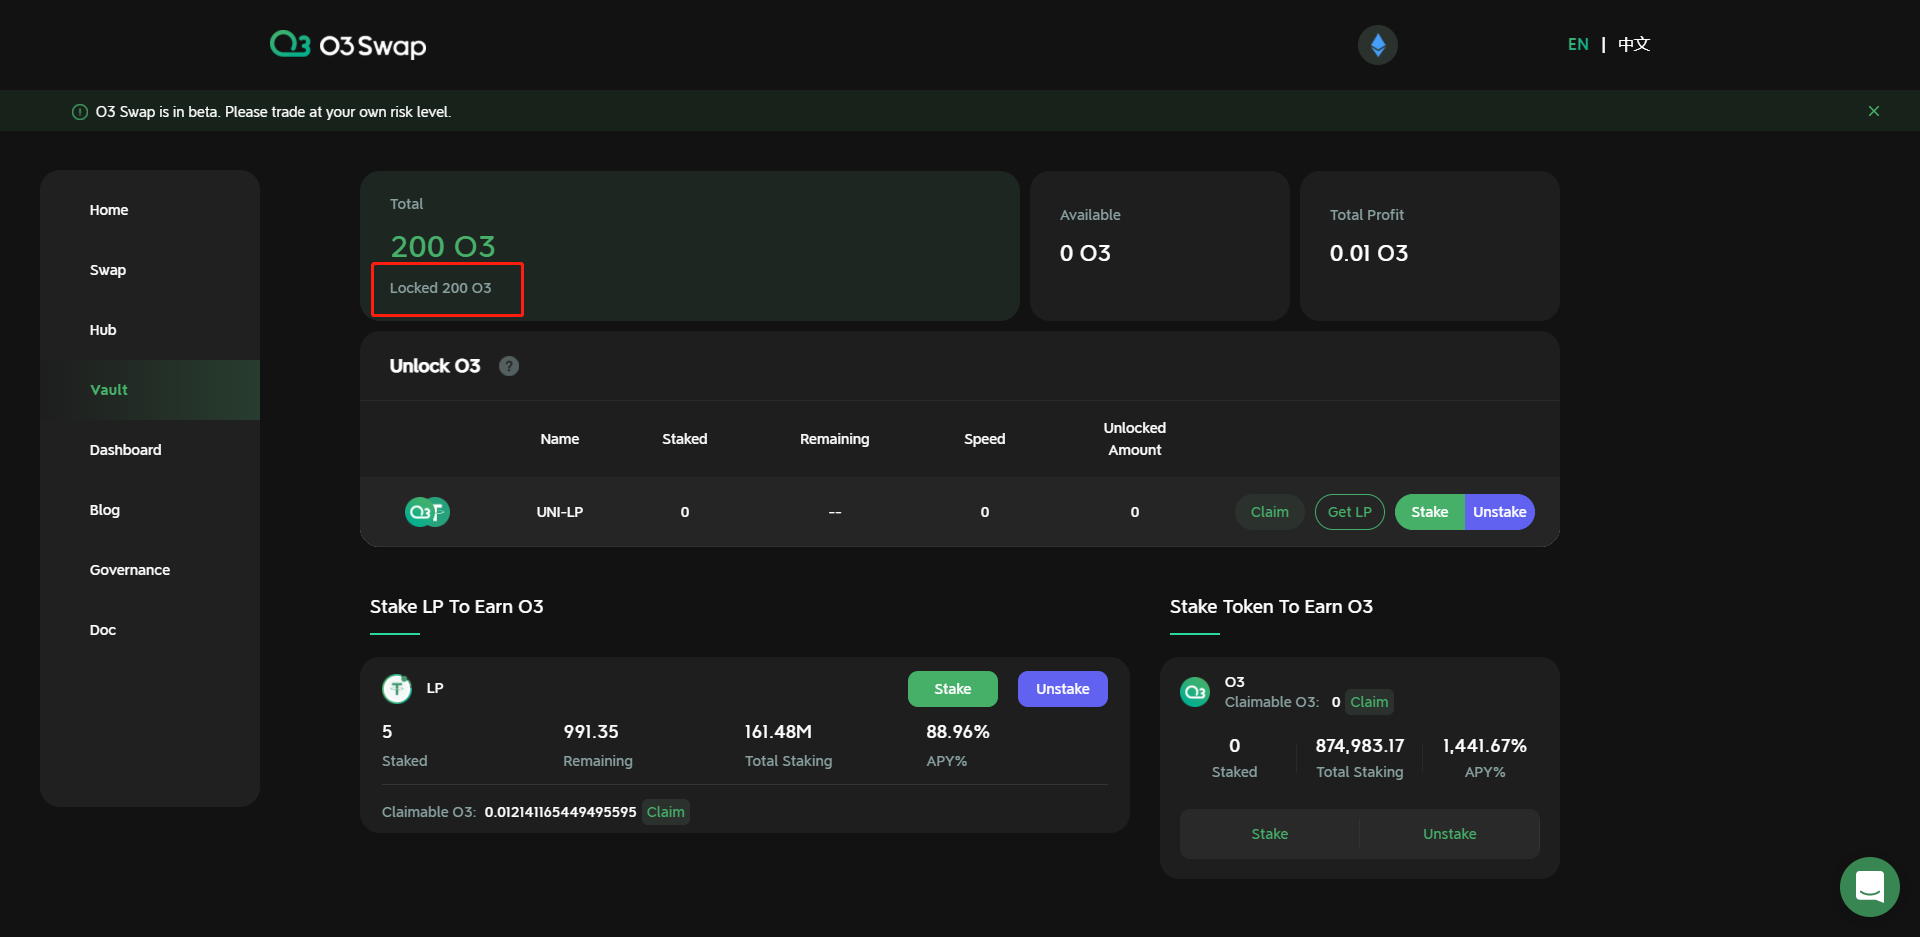Click the 874,983.17 Total Staking value
Screen dimensions: 1920x937
1360,746
